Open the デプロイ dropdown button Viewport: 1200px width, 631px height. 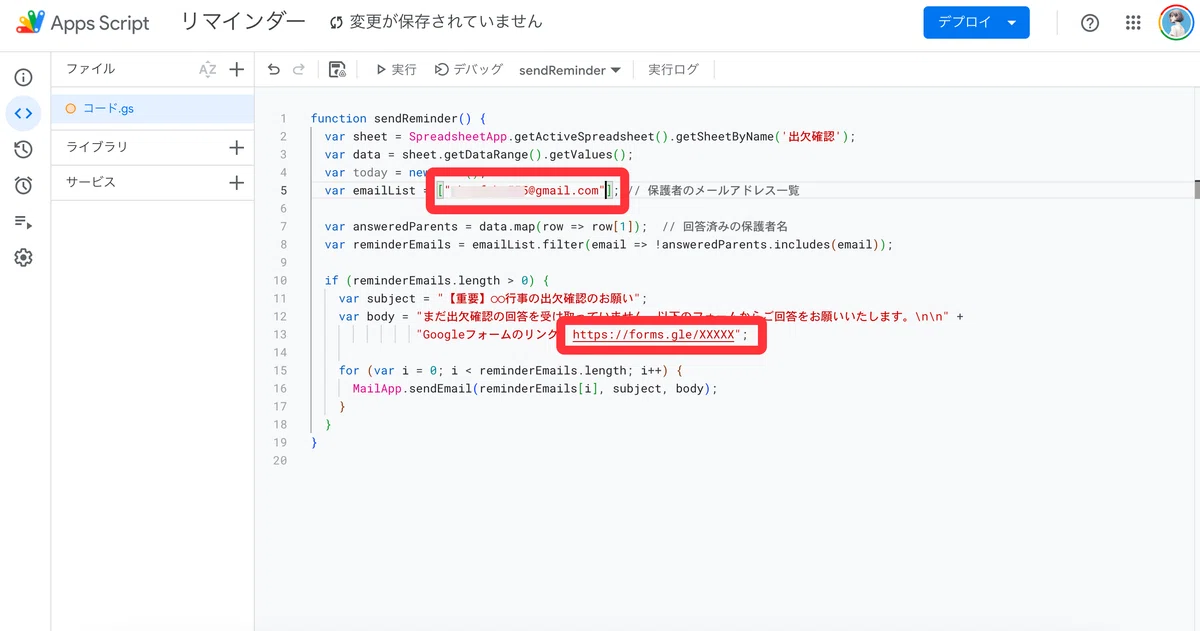[x=976, y=23]
